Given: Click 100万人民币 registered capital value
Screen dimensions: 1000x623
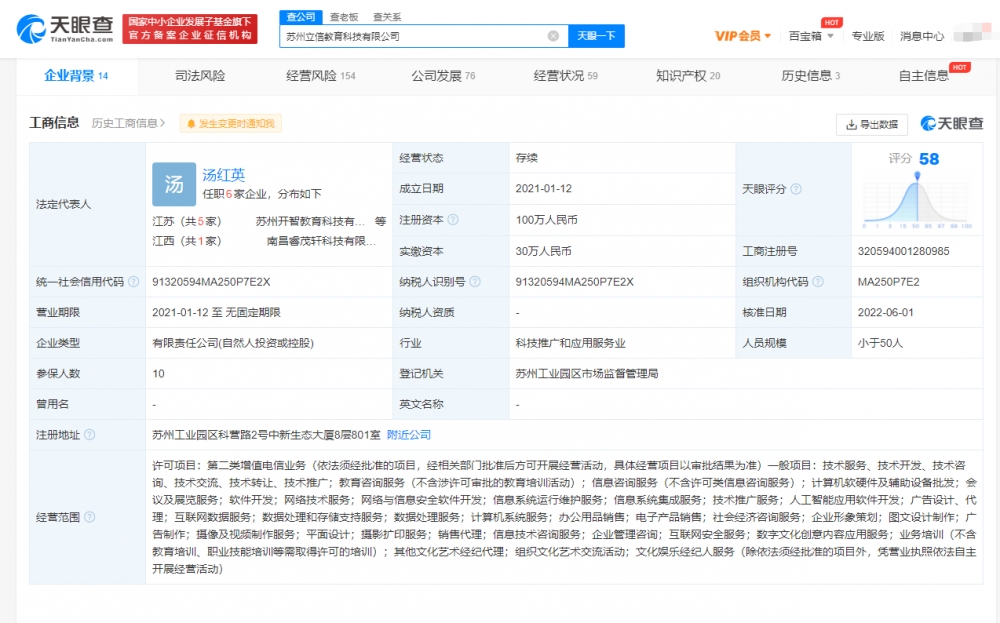Looking at the screenshot, I should (547, 220).
